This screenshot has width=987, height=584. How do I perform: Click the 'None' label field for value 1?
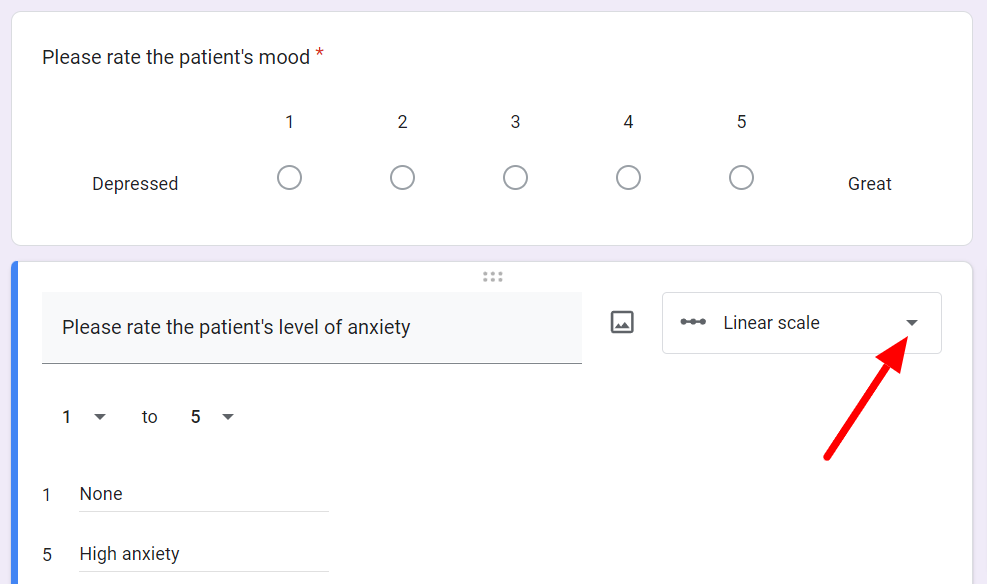click(x=204, y=495)
